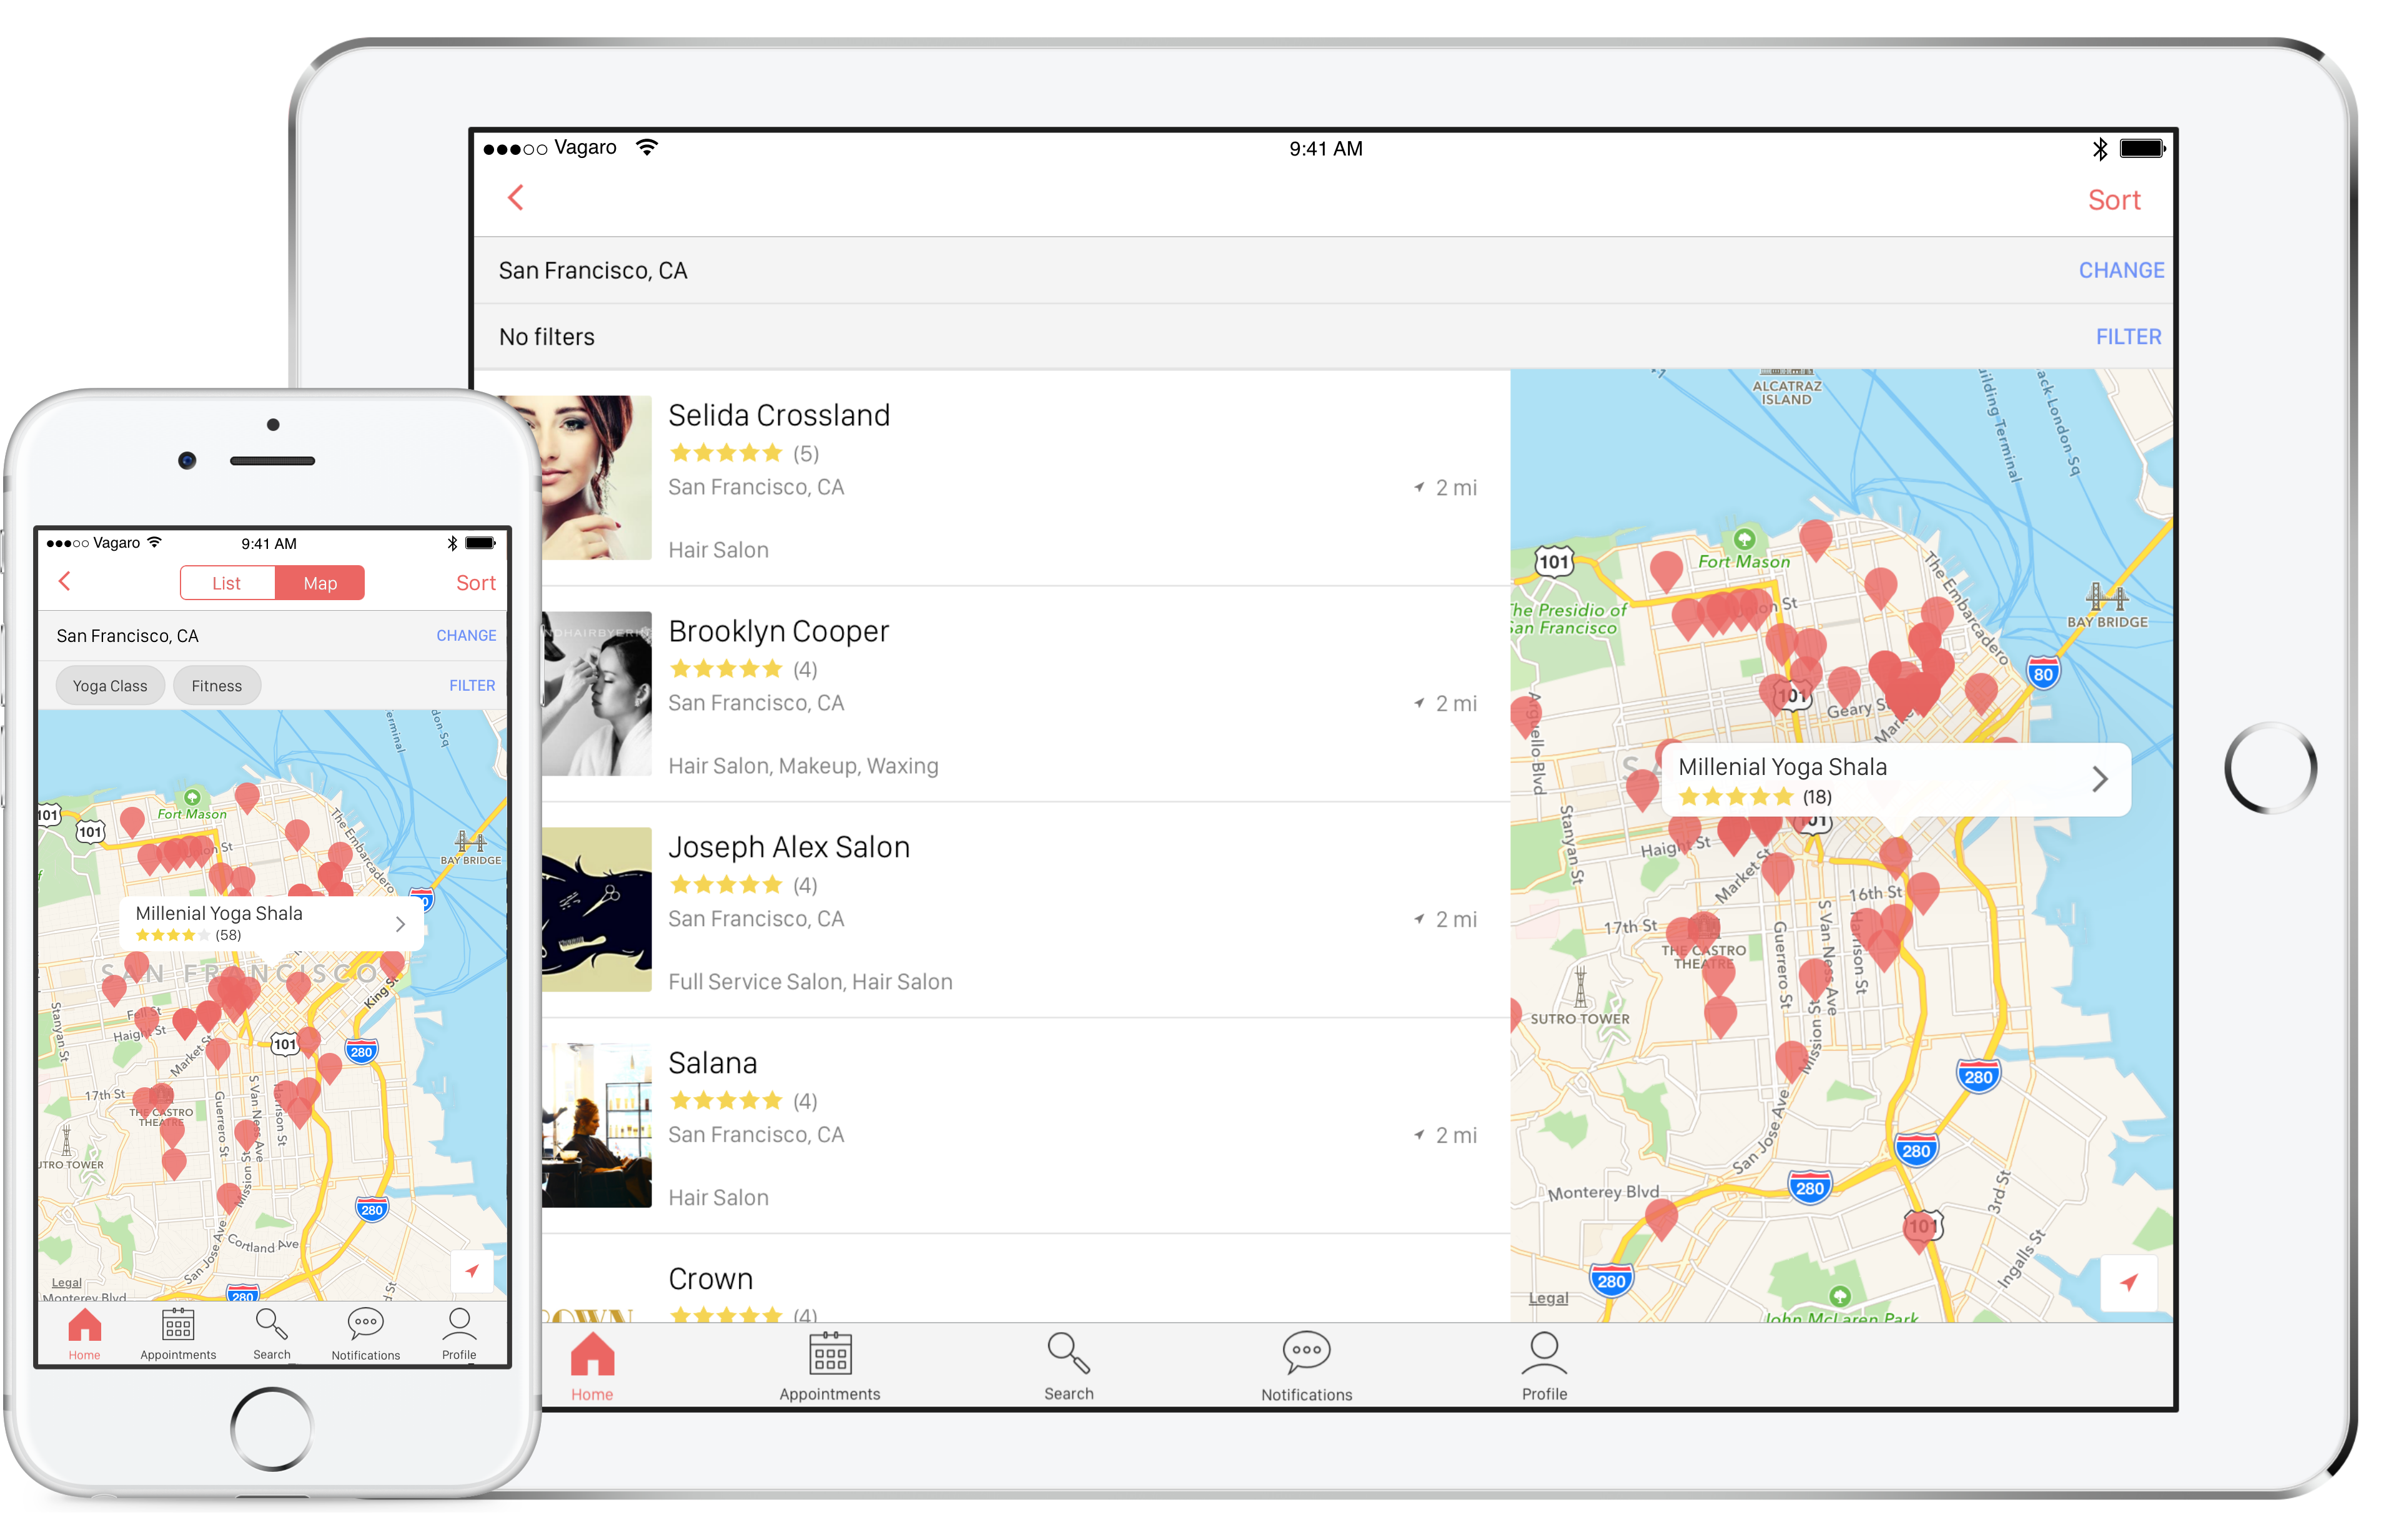Tap the location arrow on tablet map
The width and height of the screenshot is (2406, 1540).
(x=2128, y=1282)
